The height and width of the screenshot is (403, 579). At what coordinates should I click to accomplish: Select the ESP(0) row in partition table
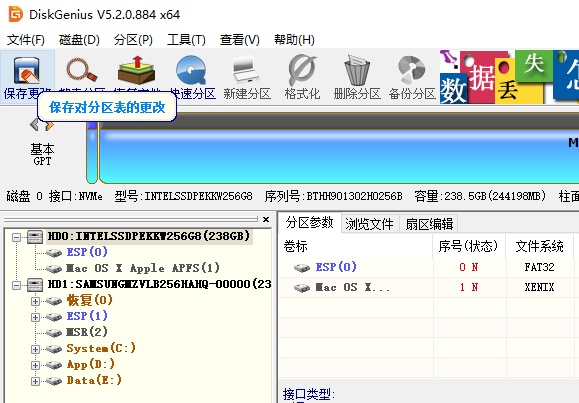pyautogui.click(x=428, y=267)
